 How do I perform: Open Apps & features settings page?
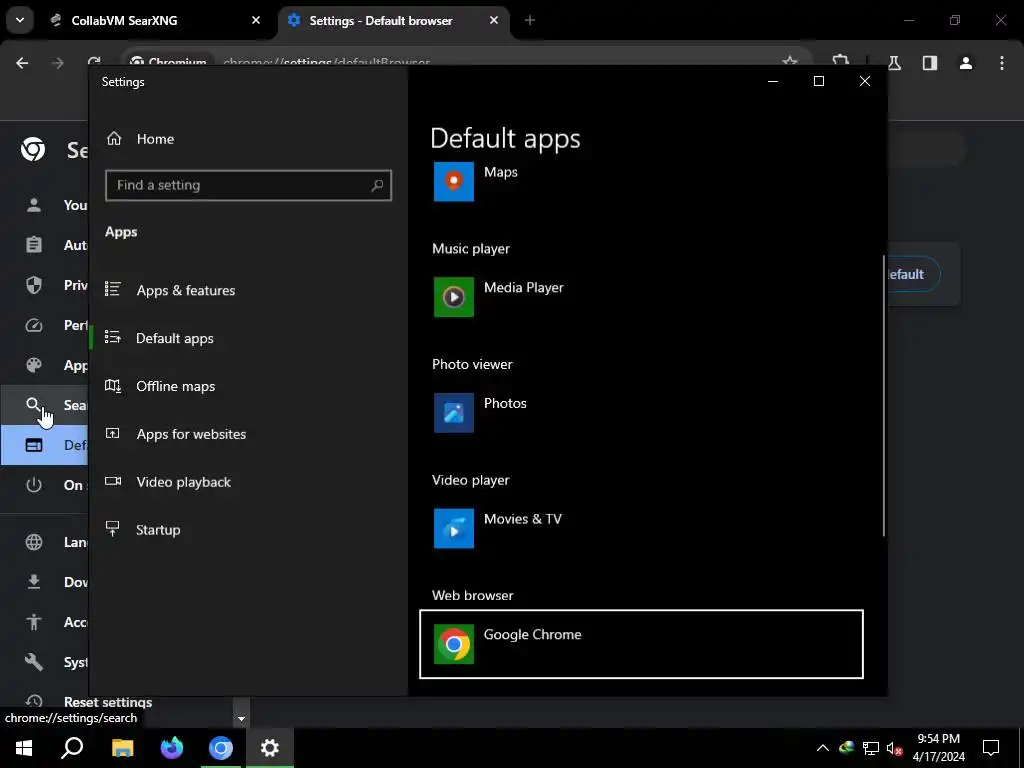[x=171, y=291]
